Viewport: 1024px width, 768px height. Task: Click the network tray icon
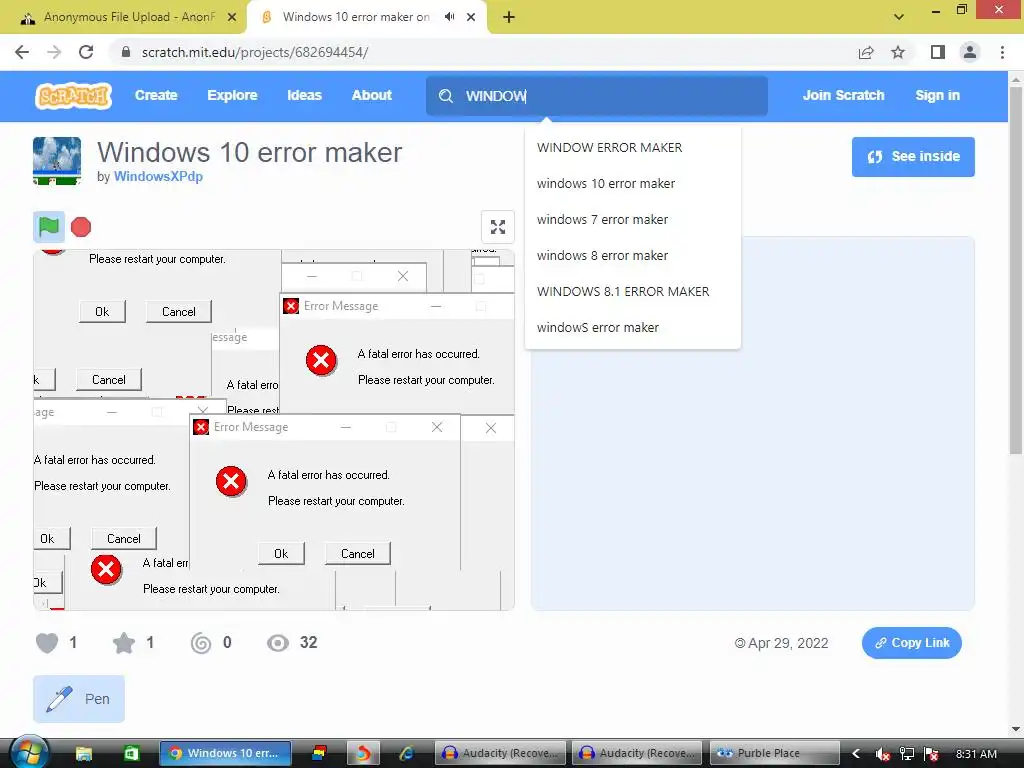(906, 754)
